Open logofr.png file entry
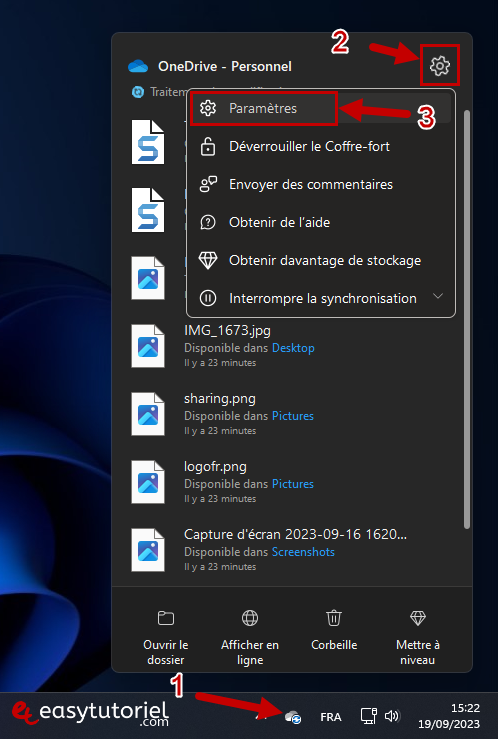 [215, 467]
